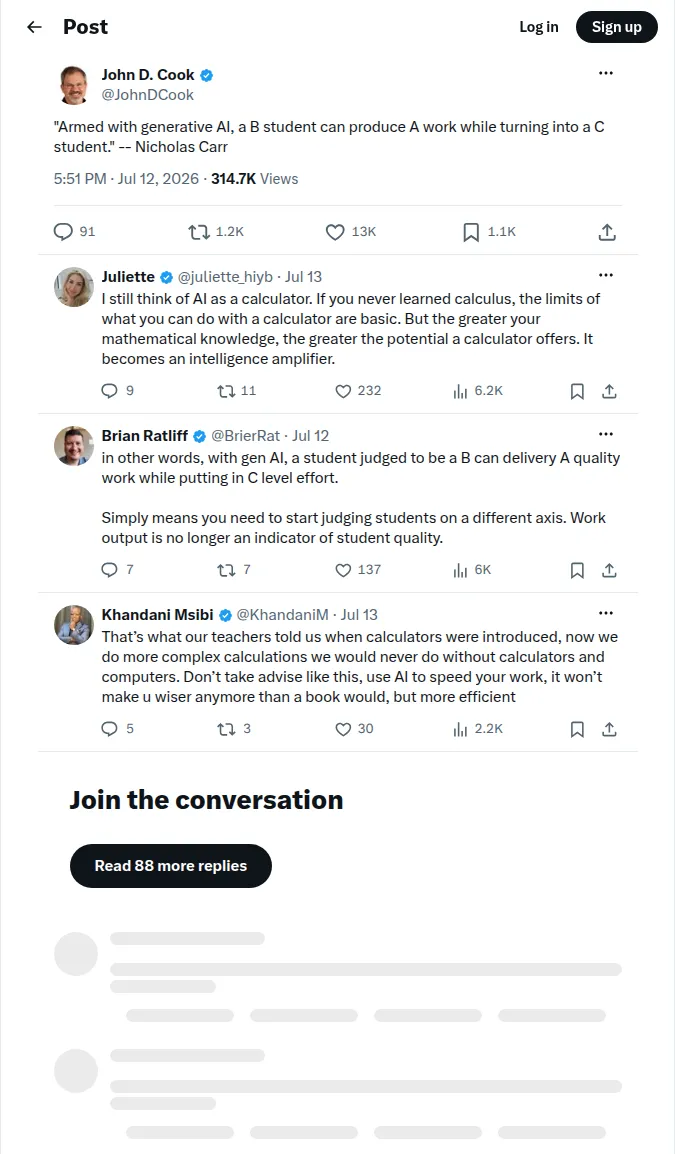Open the @JohnDCook profile handle

tap(148, 95)
